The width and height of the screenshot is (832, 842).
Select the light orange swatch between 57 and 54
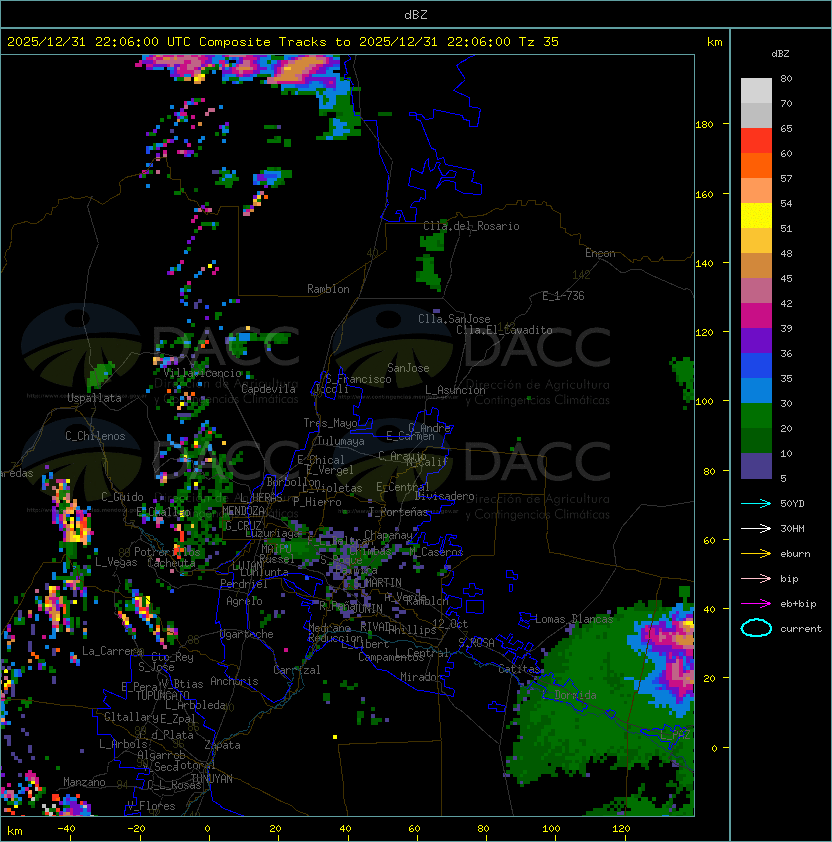[x=756, y=191]
